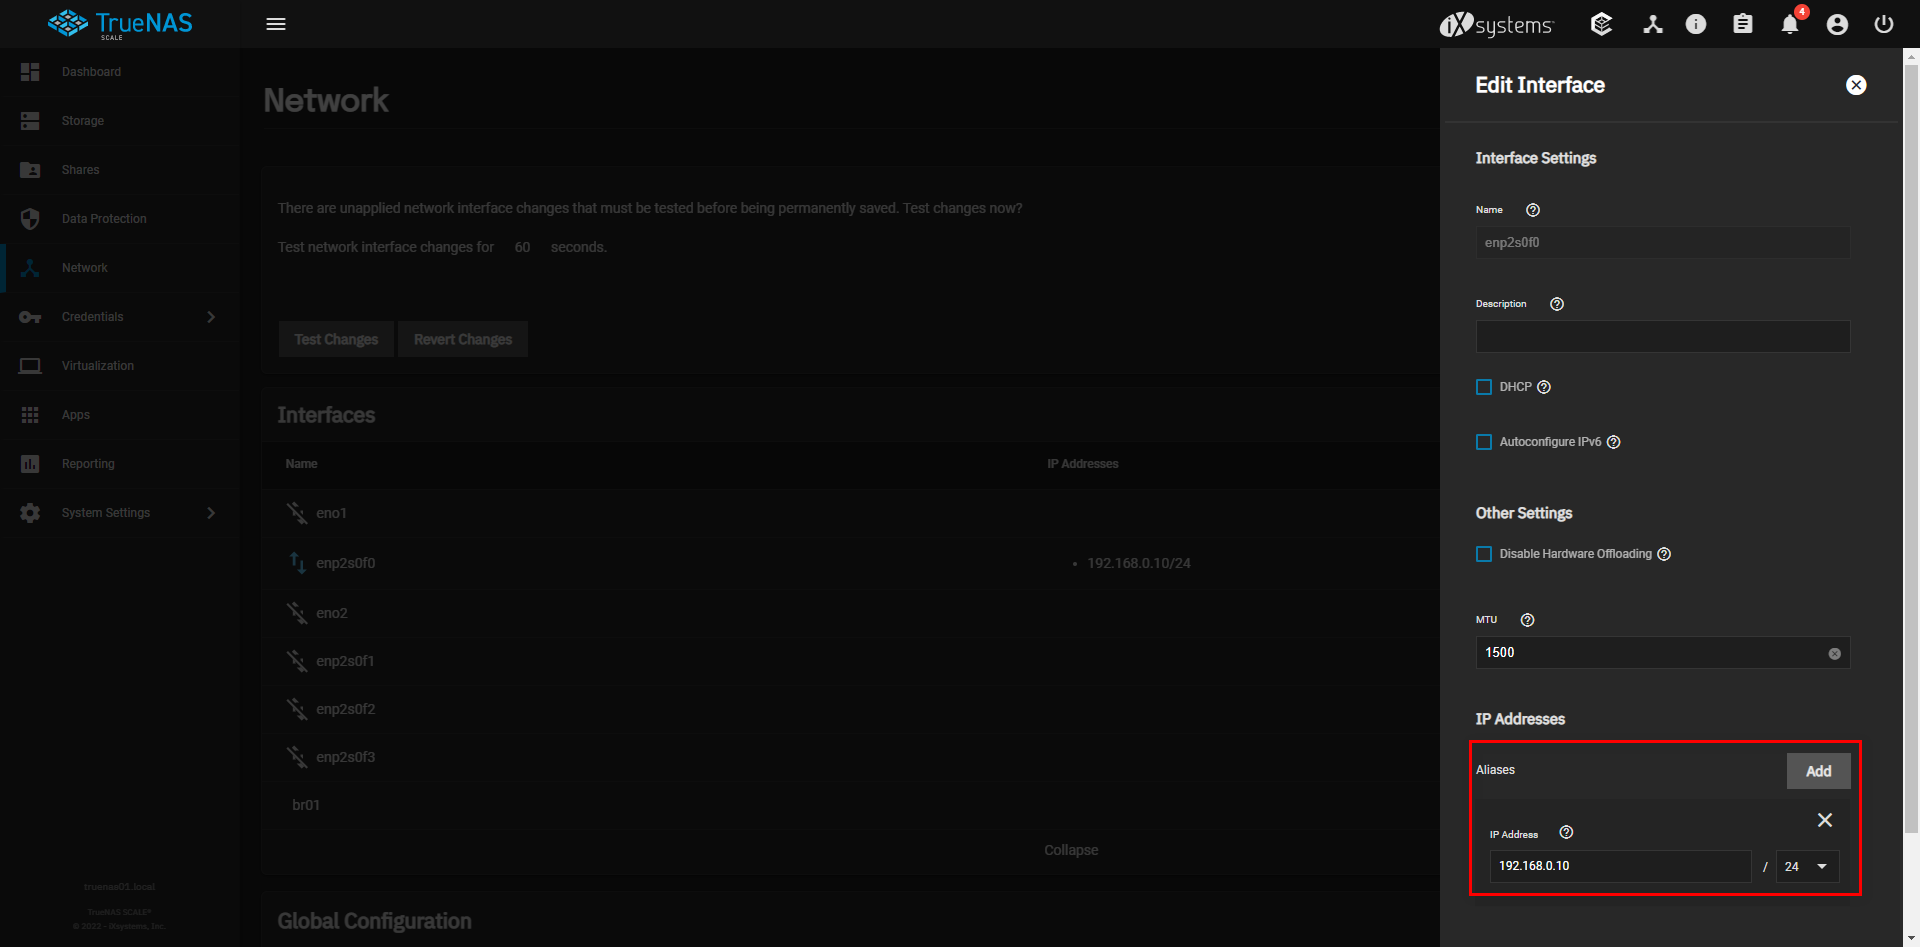1920x948 pixels.
Task: Show help tooltip for DHCP
Action: point(1544,387)
